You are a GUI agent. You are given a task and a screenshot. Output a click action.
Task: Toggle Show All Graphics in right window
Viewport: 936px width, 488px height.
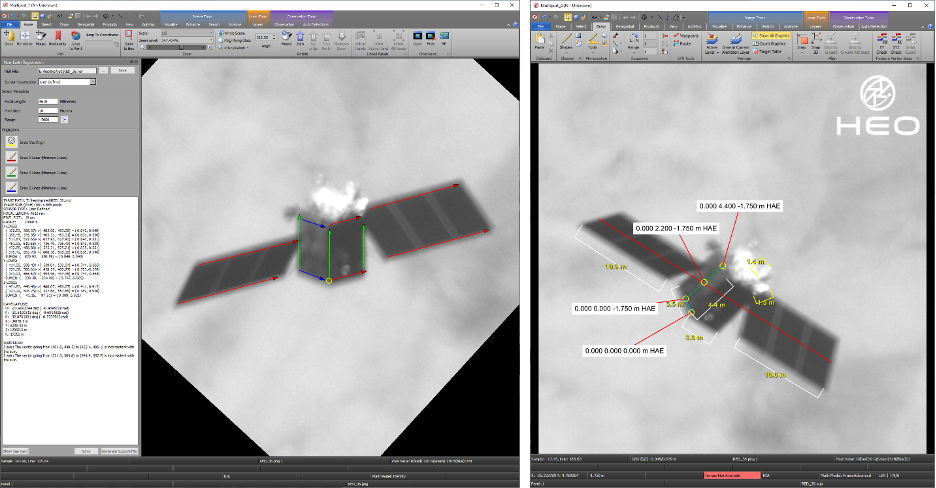771,36
